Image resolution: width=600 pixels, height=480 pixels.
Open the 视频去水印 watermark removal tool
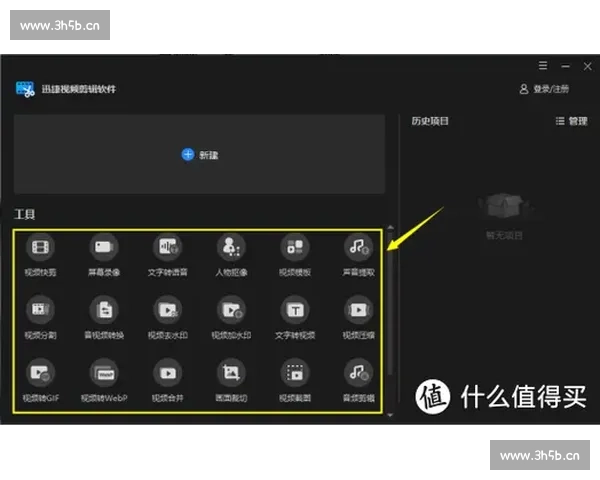[x=168, y=318]
